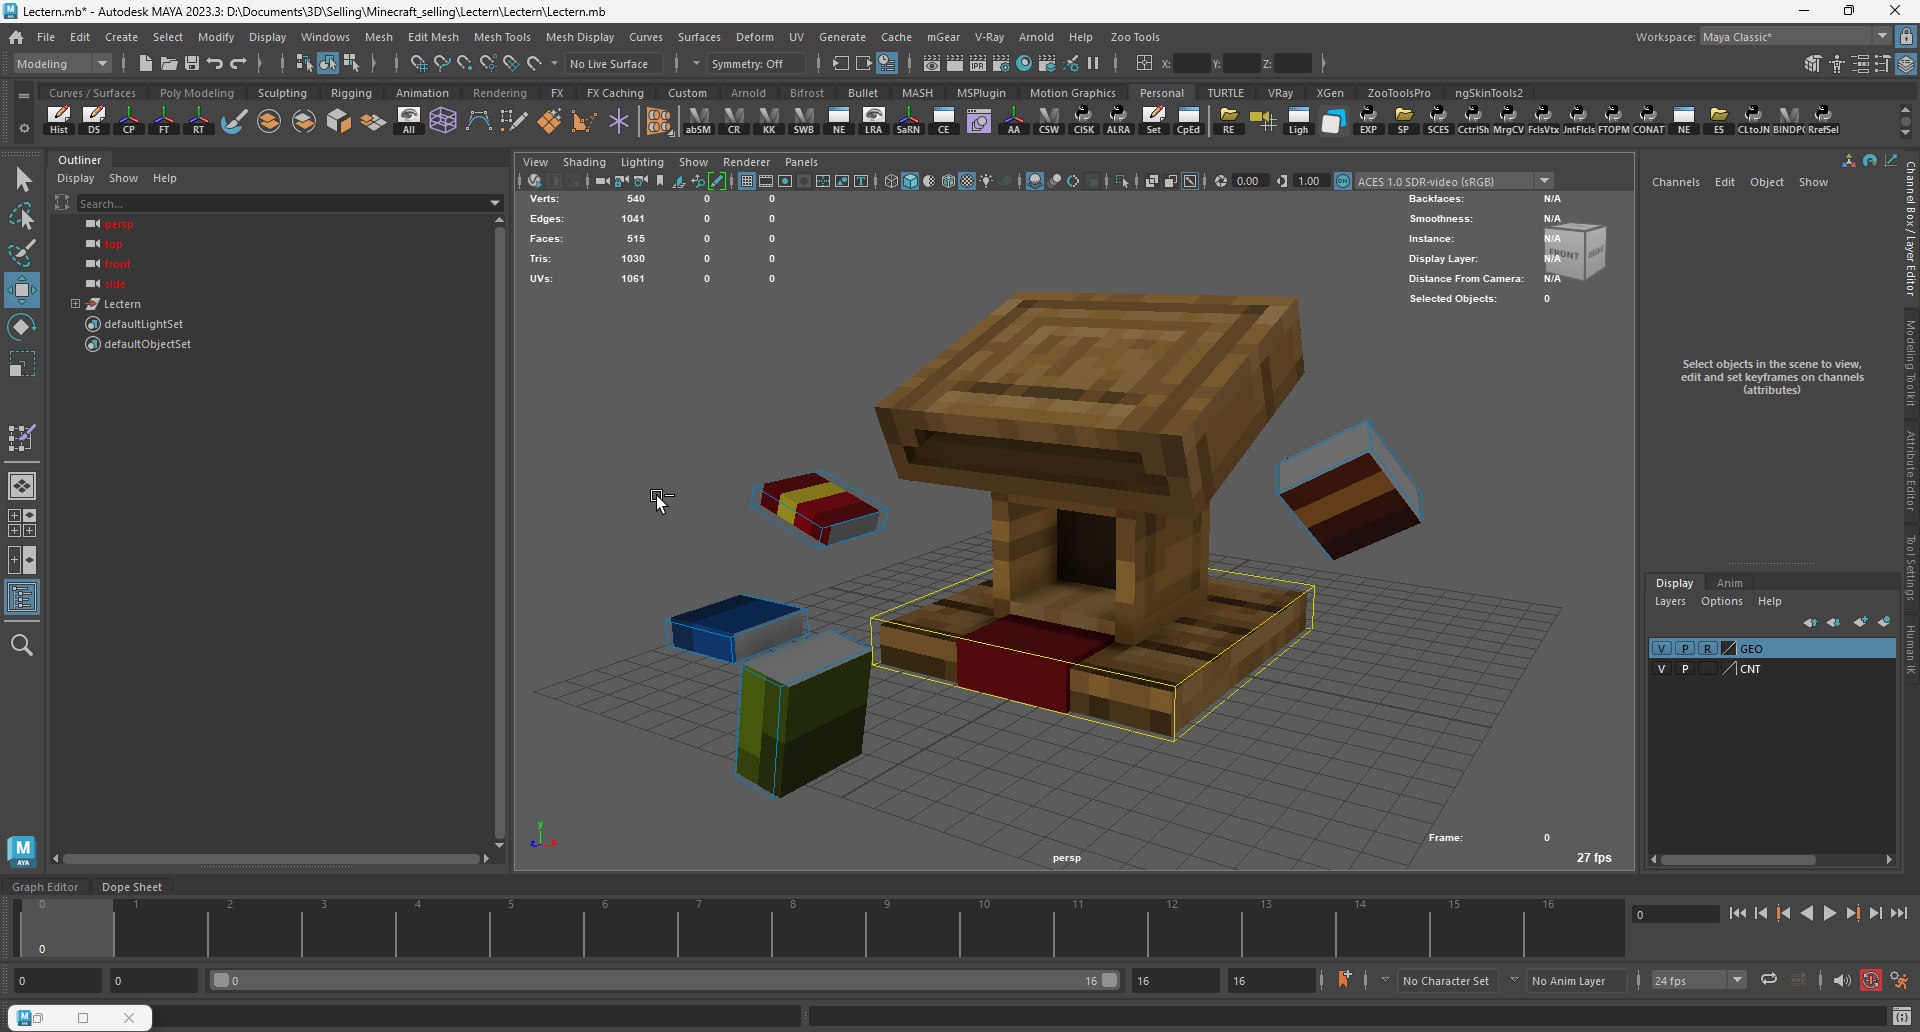Toggle playback P of GEO layer

click(x=1685, y=648)
